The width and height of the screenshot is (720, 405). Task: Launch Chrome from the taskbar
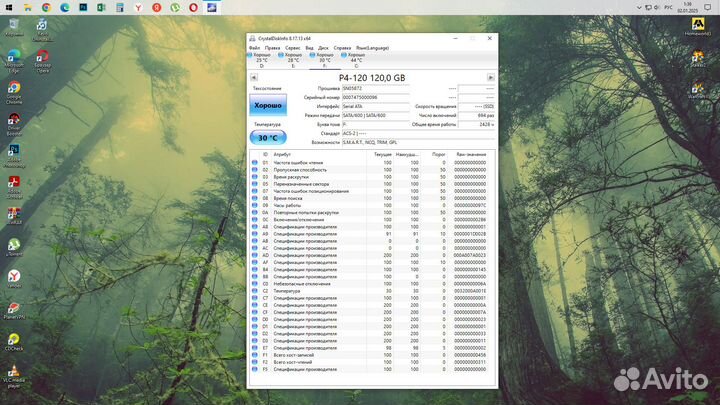point(46,7)
